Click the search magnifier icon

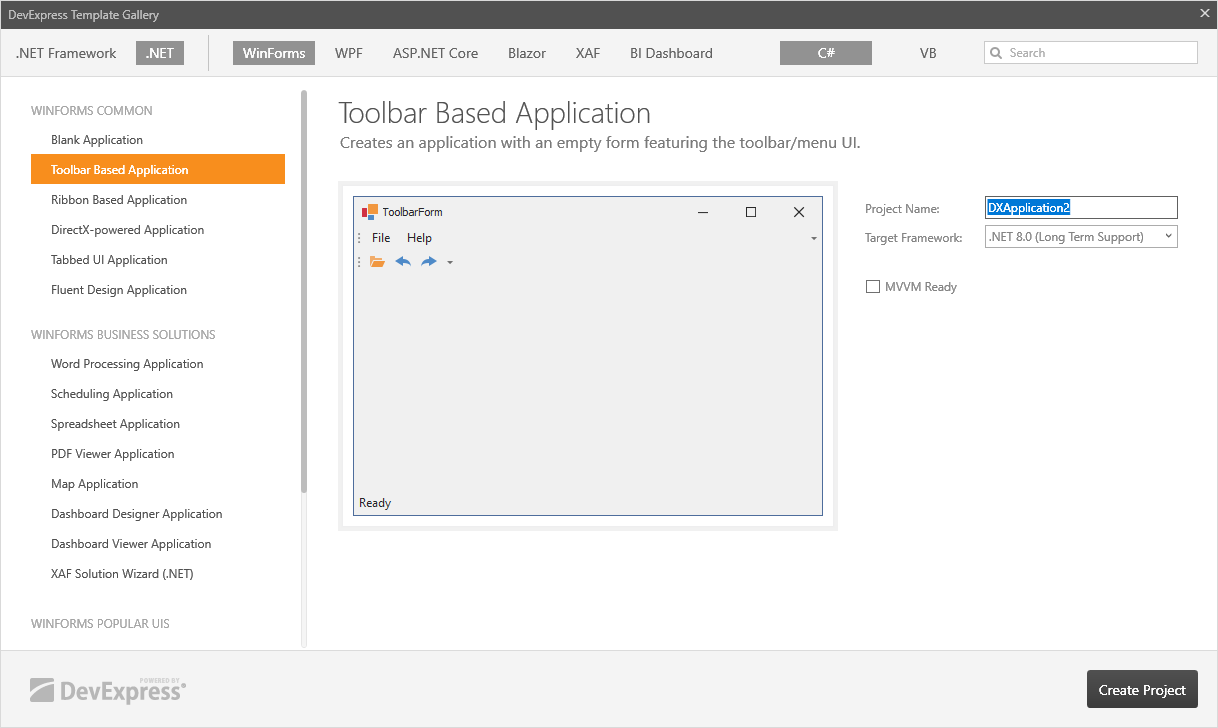click(996, 53)
